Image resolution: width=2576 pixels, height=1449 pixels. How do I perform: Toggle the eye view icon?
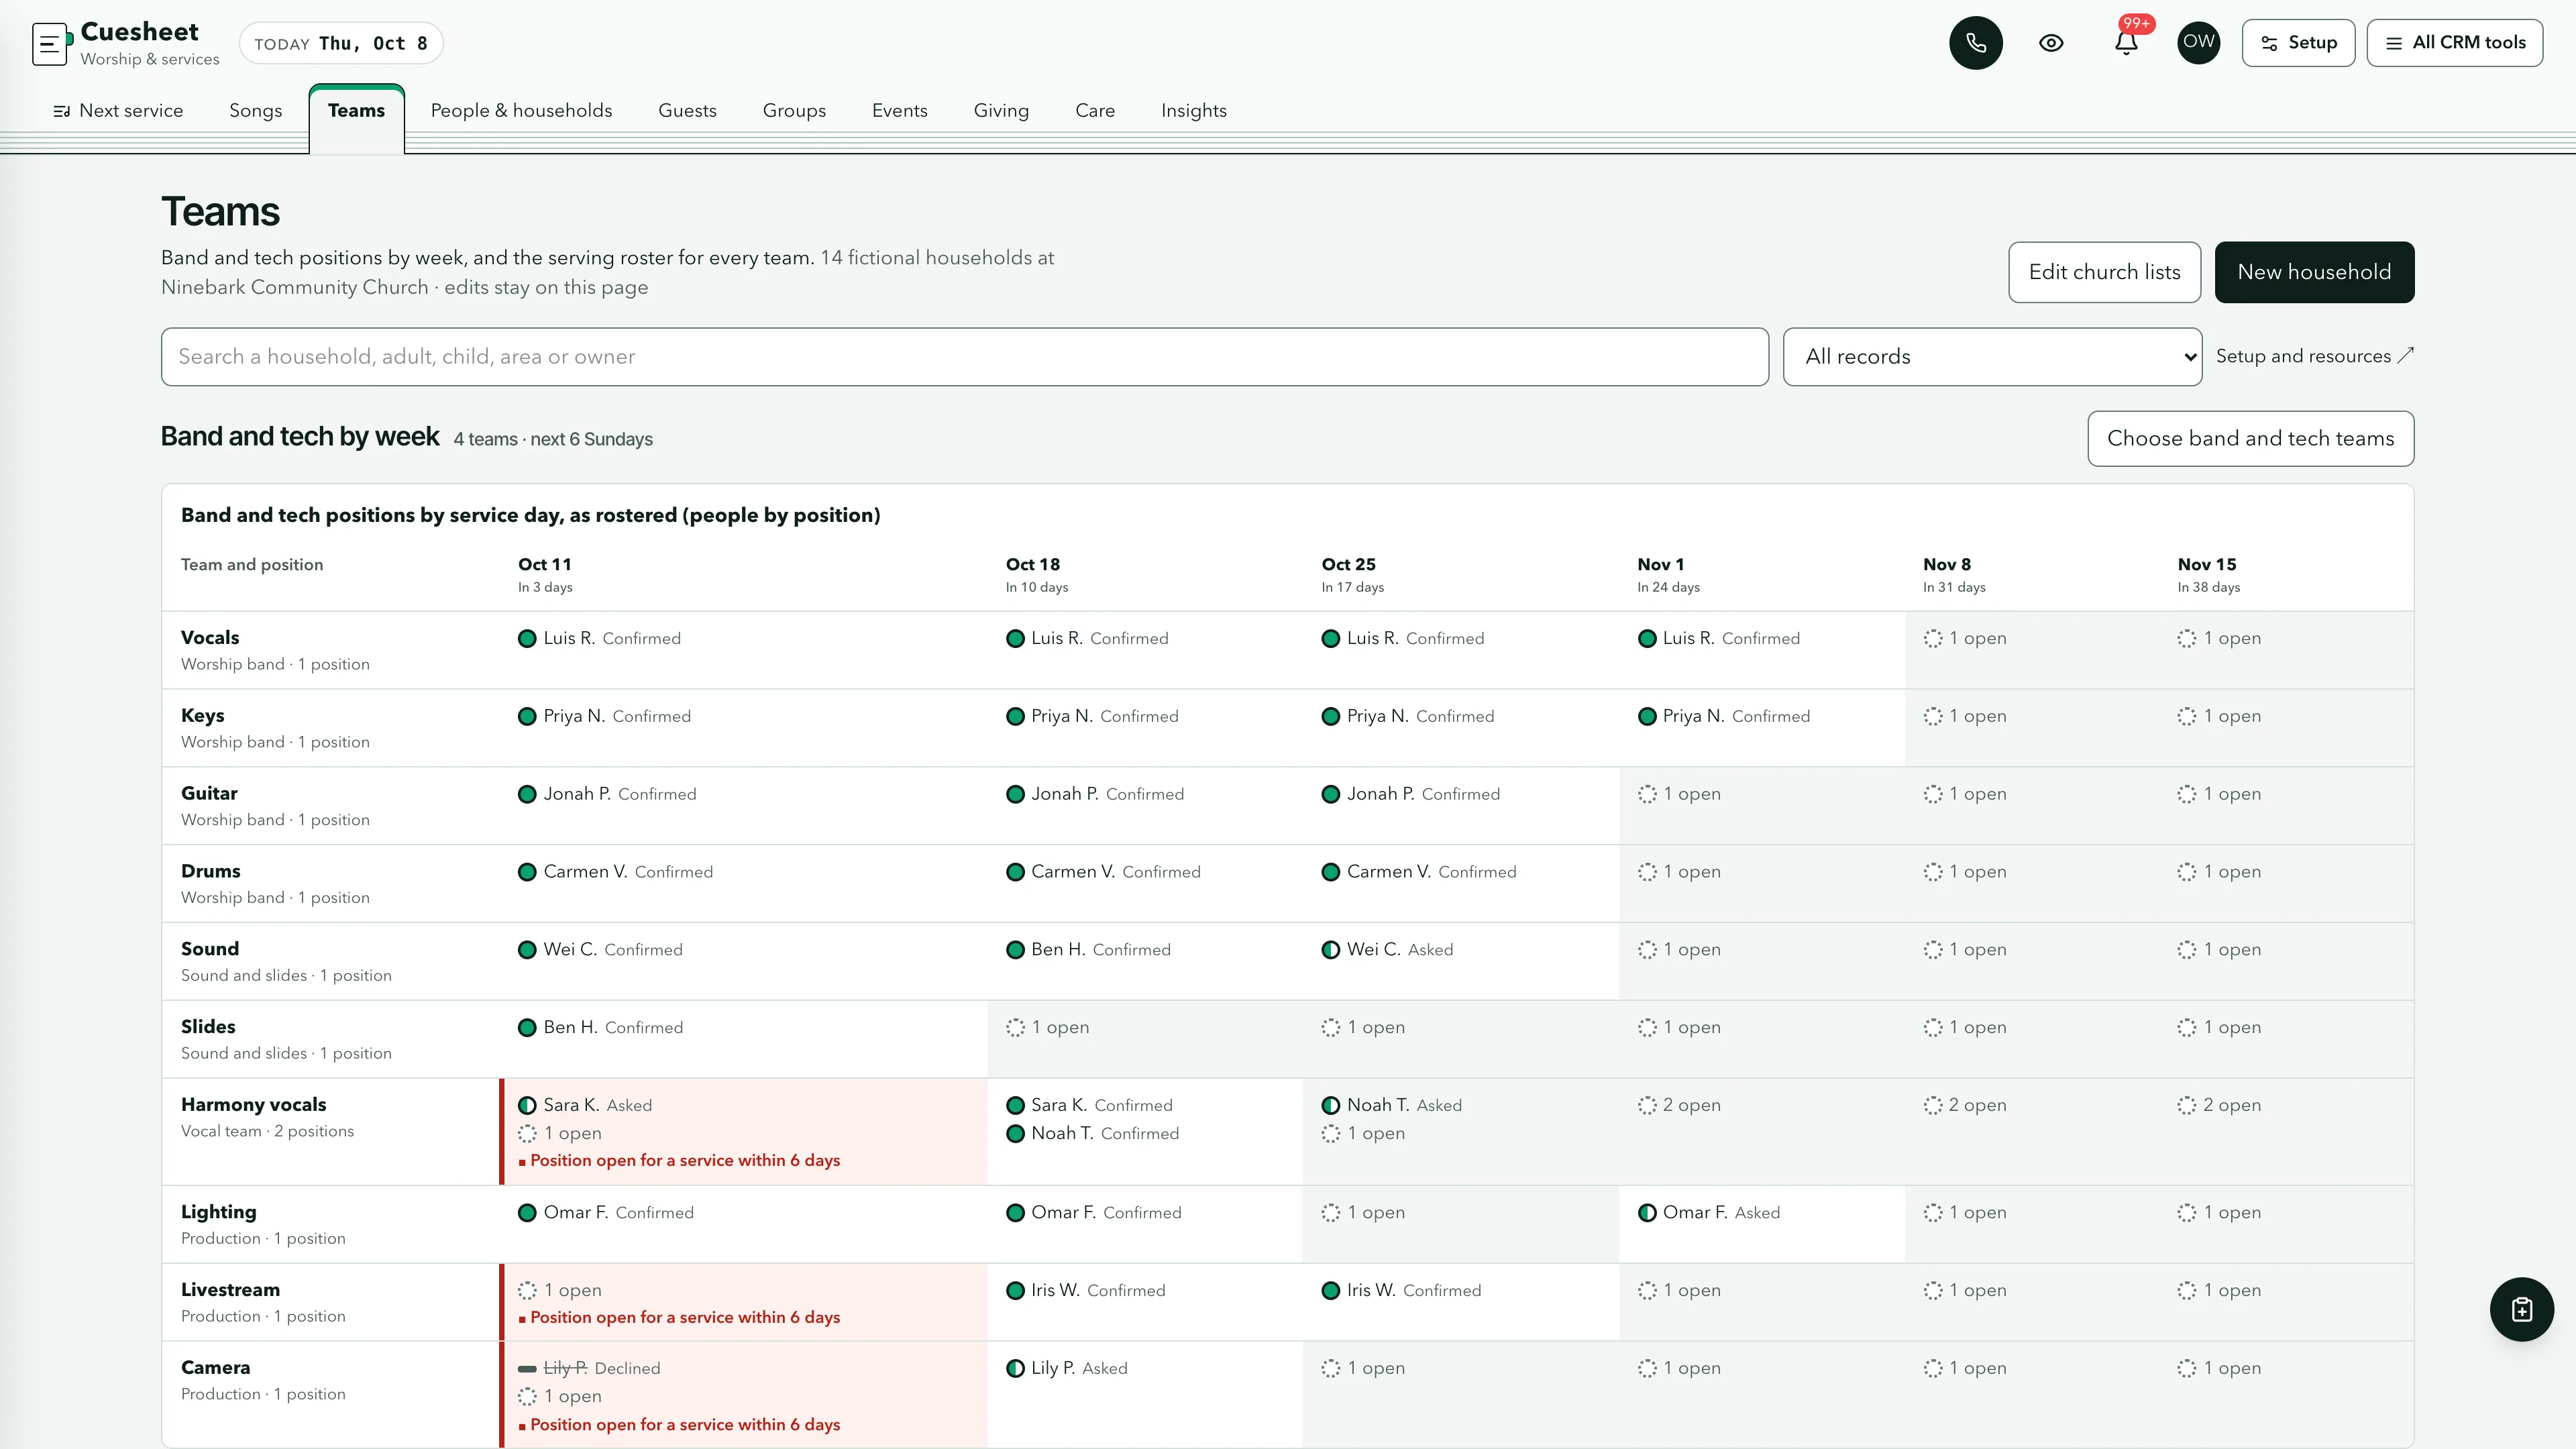coord(2051,43)
